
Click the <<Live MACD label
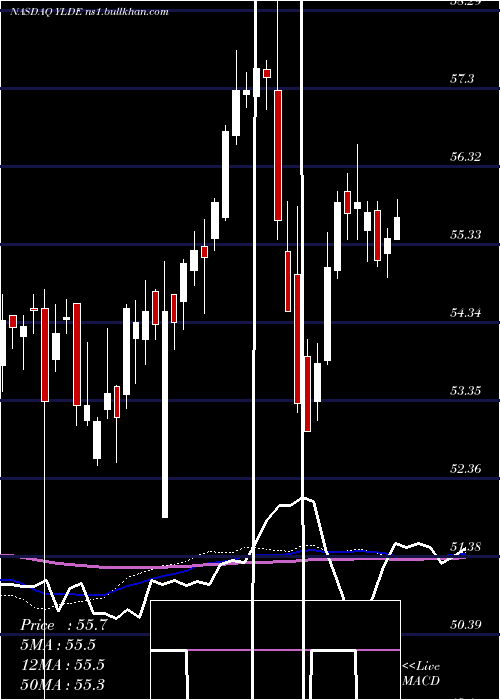click(x=421, y=673)
